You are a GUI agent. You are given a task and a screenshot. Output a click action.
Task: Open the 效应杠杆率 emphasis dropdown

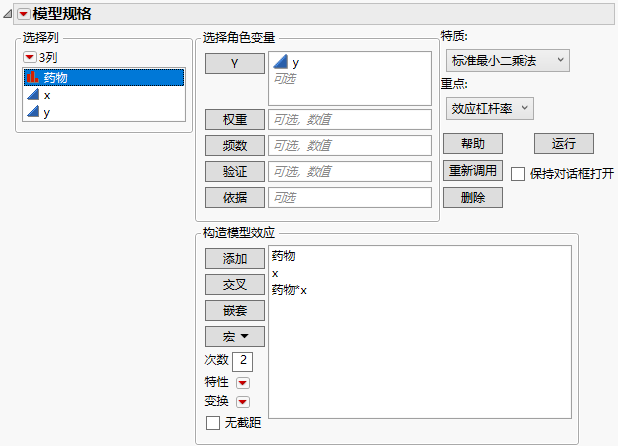(490, 108)
